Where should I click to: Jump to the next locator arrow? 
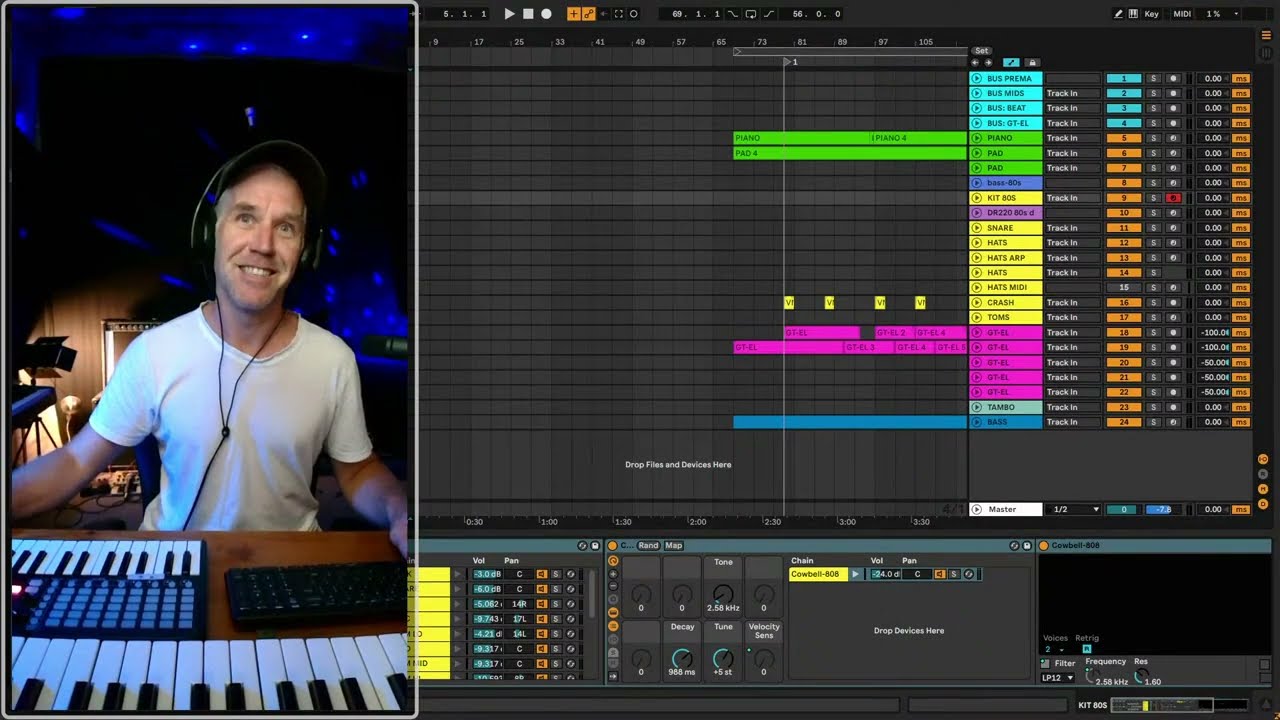[988, 63]
